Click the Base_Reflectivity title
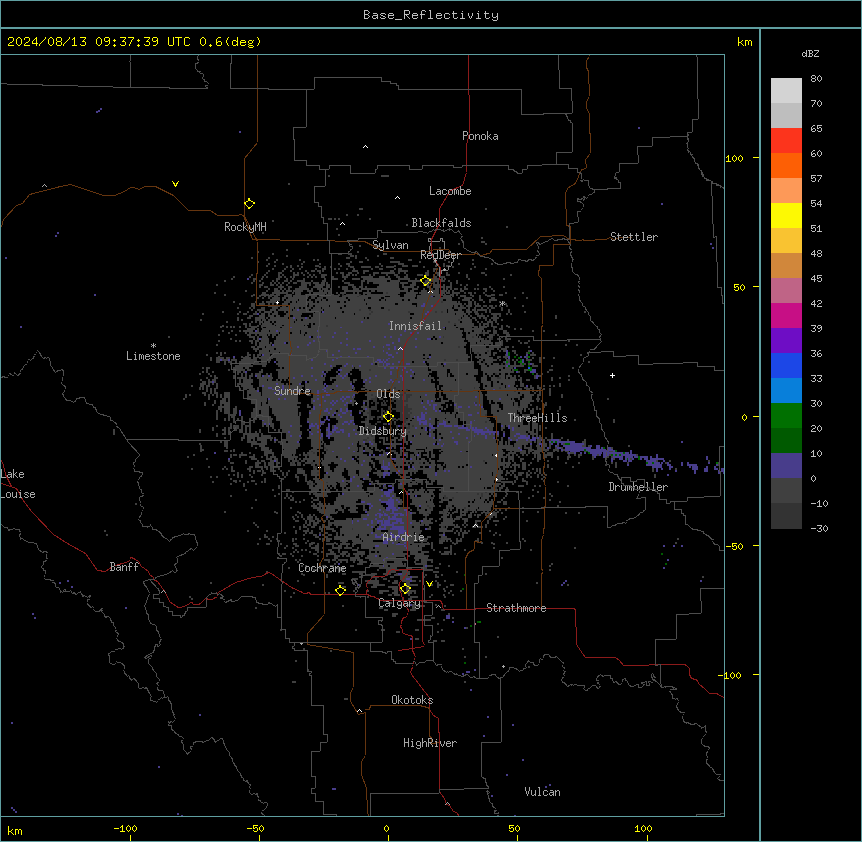The image size is (862, 842). [x=431, y=15]
